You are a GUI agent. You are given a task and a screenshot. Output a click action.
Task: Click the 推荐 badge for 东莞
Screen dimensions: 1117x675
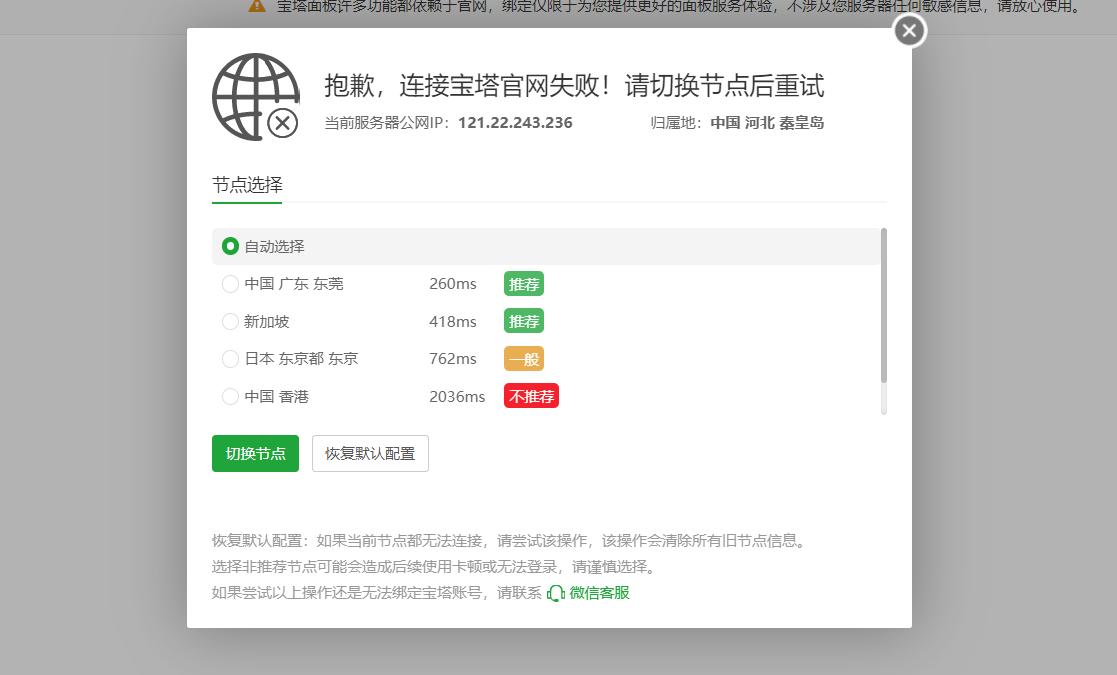(524, 284)
